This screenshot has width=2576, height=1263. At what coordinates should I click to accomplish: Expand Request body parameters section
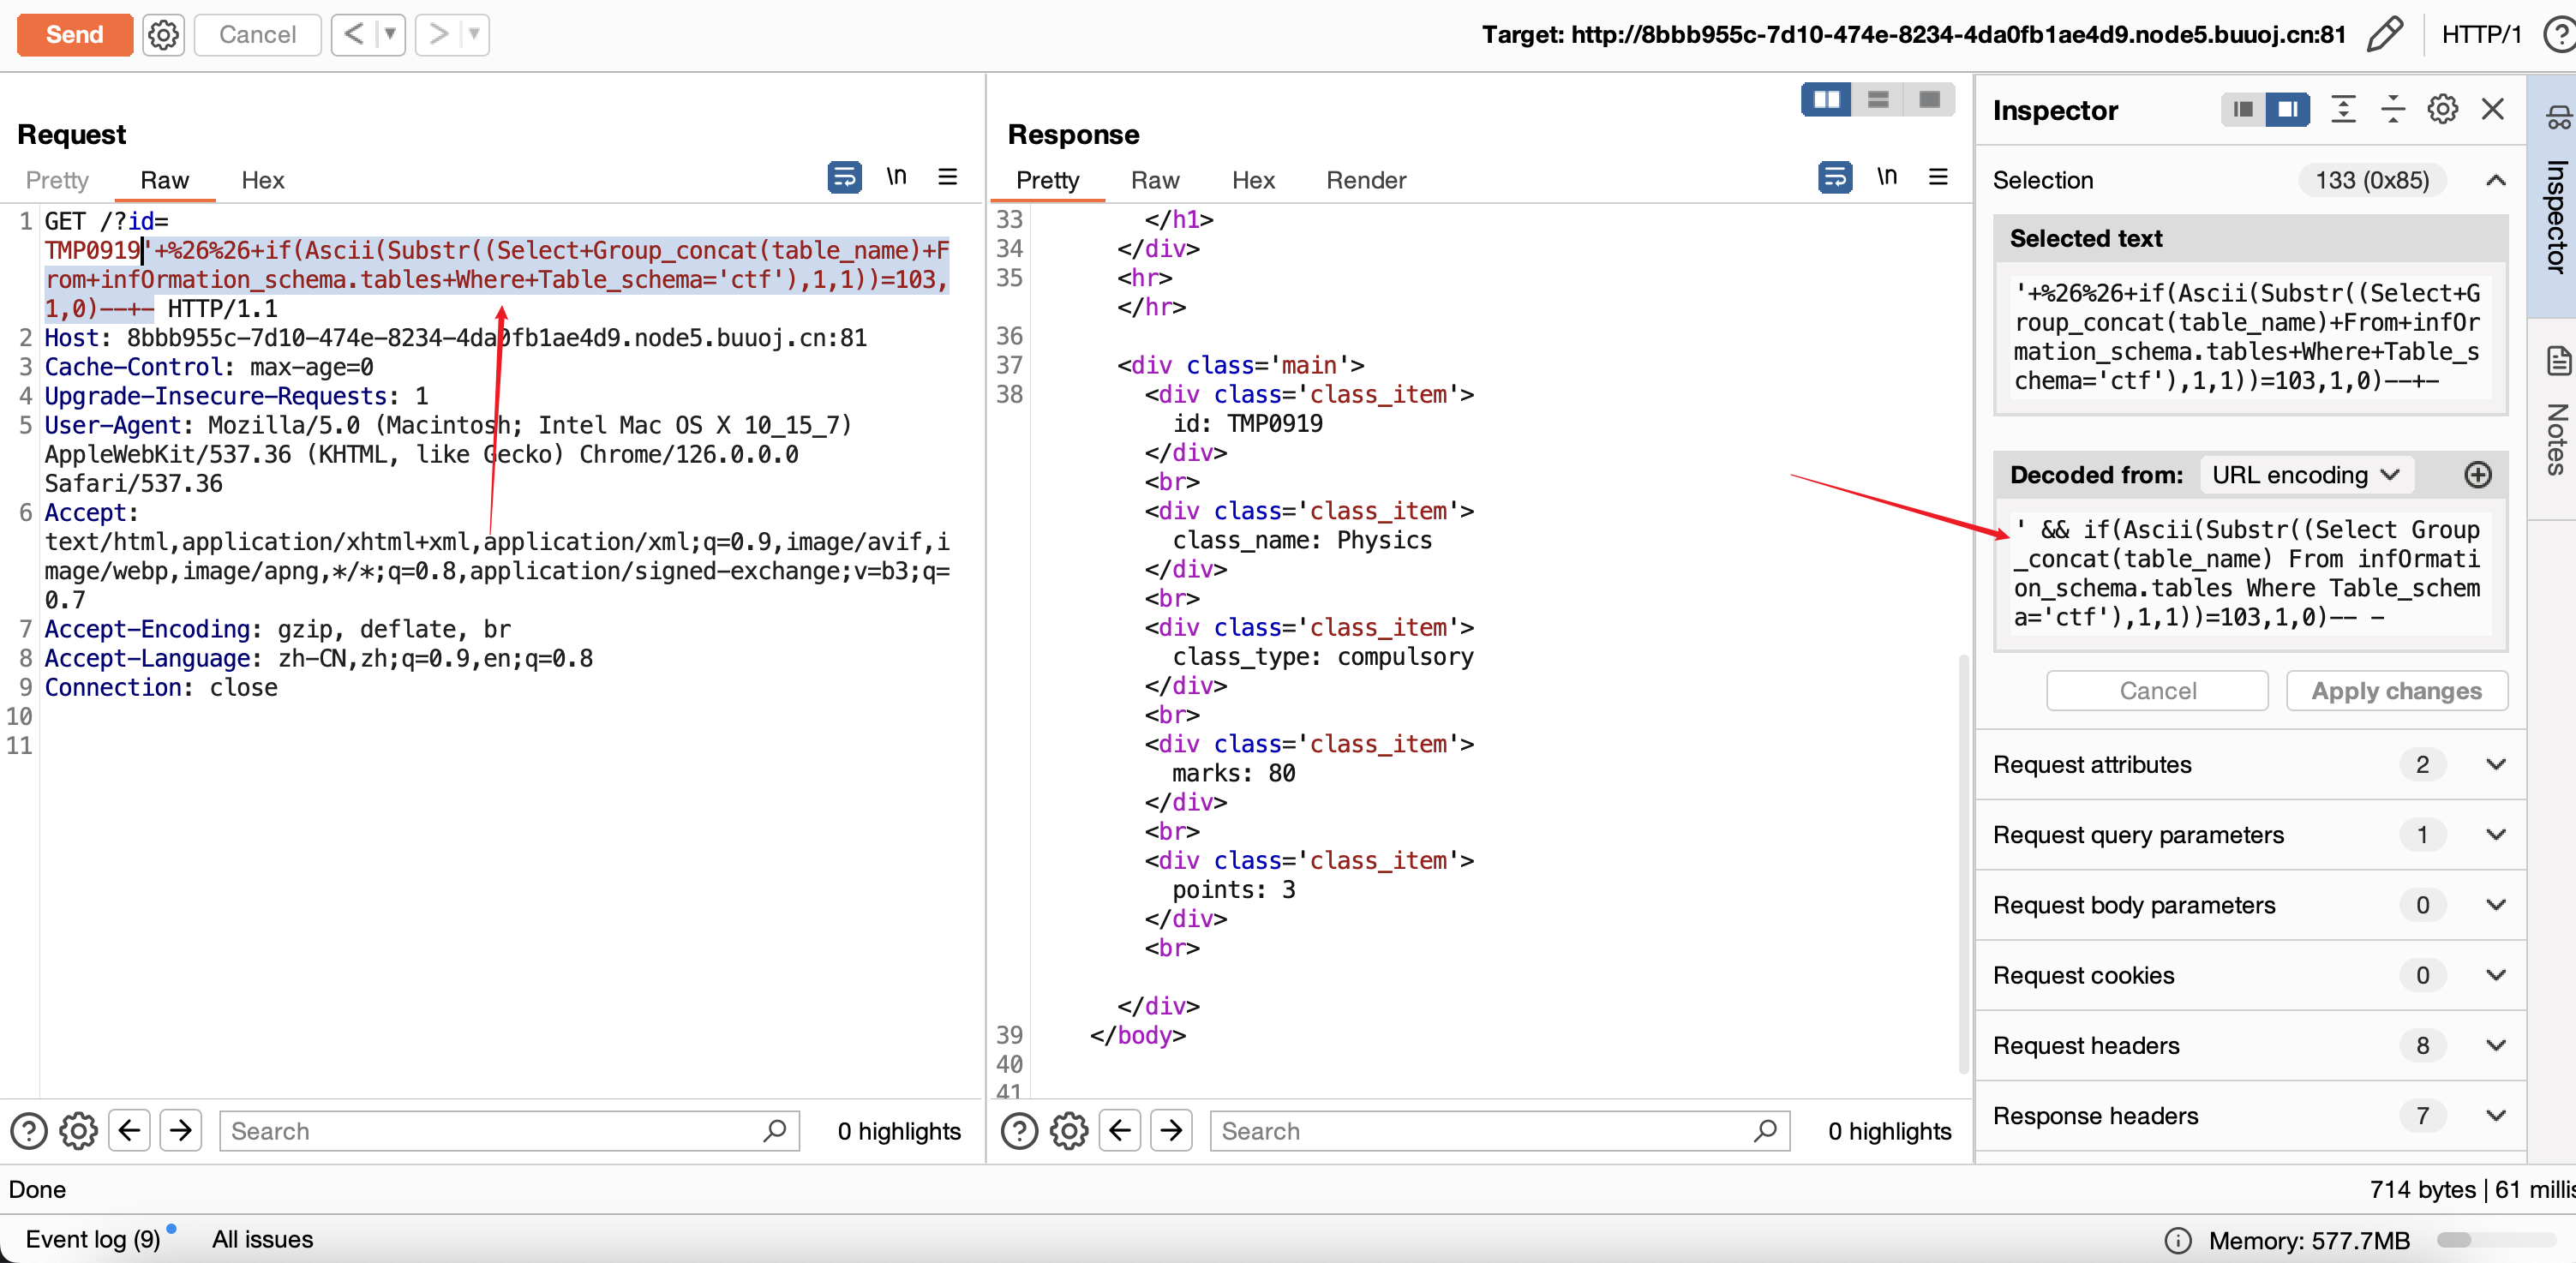pyautogui.click(x=2250, y=905)
